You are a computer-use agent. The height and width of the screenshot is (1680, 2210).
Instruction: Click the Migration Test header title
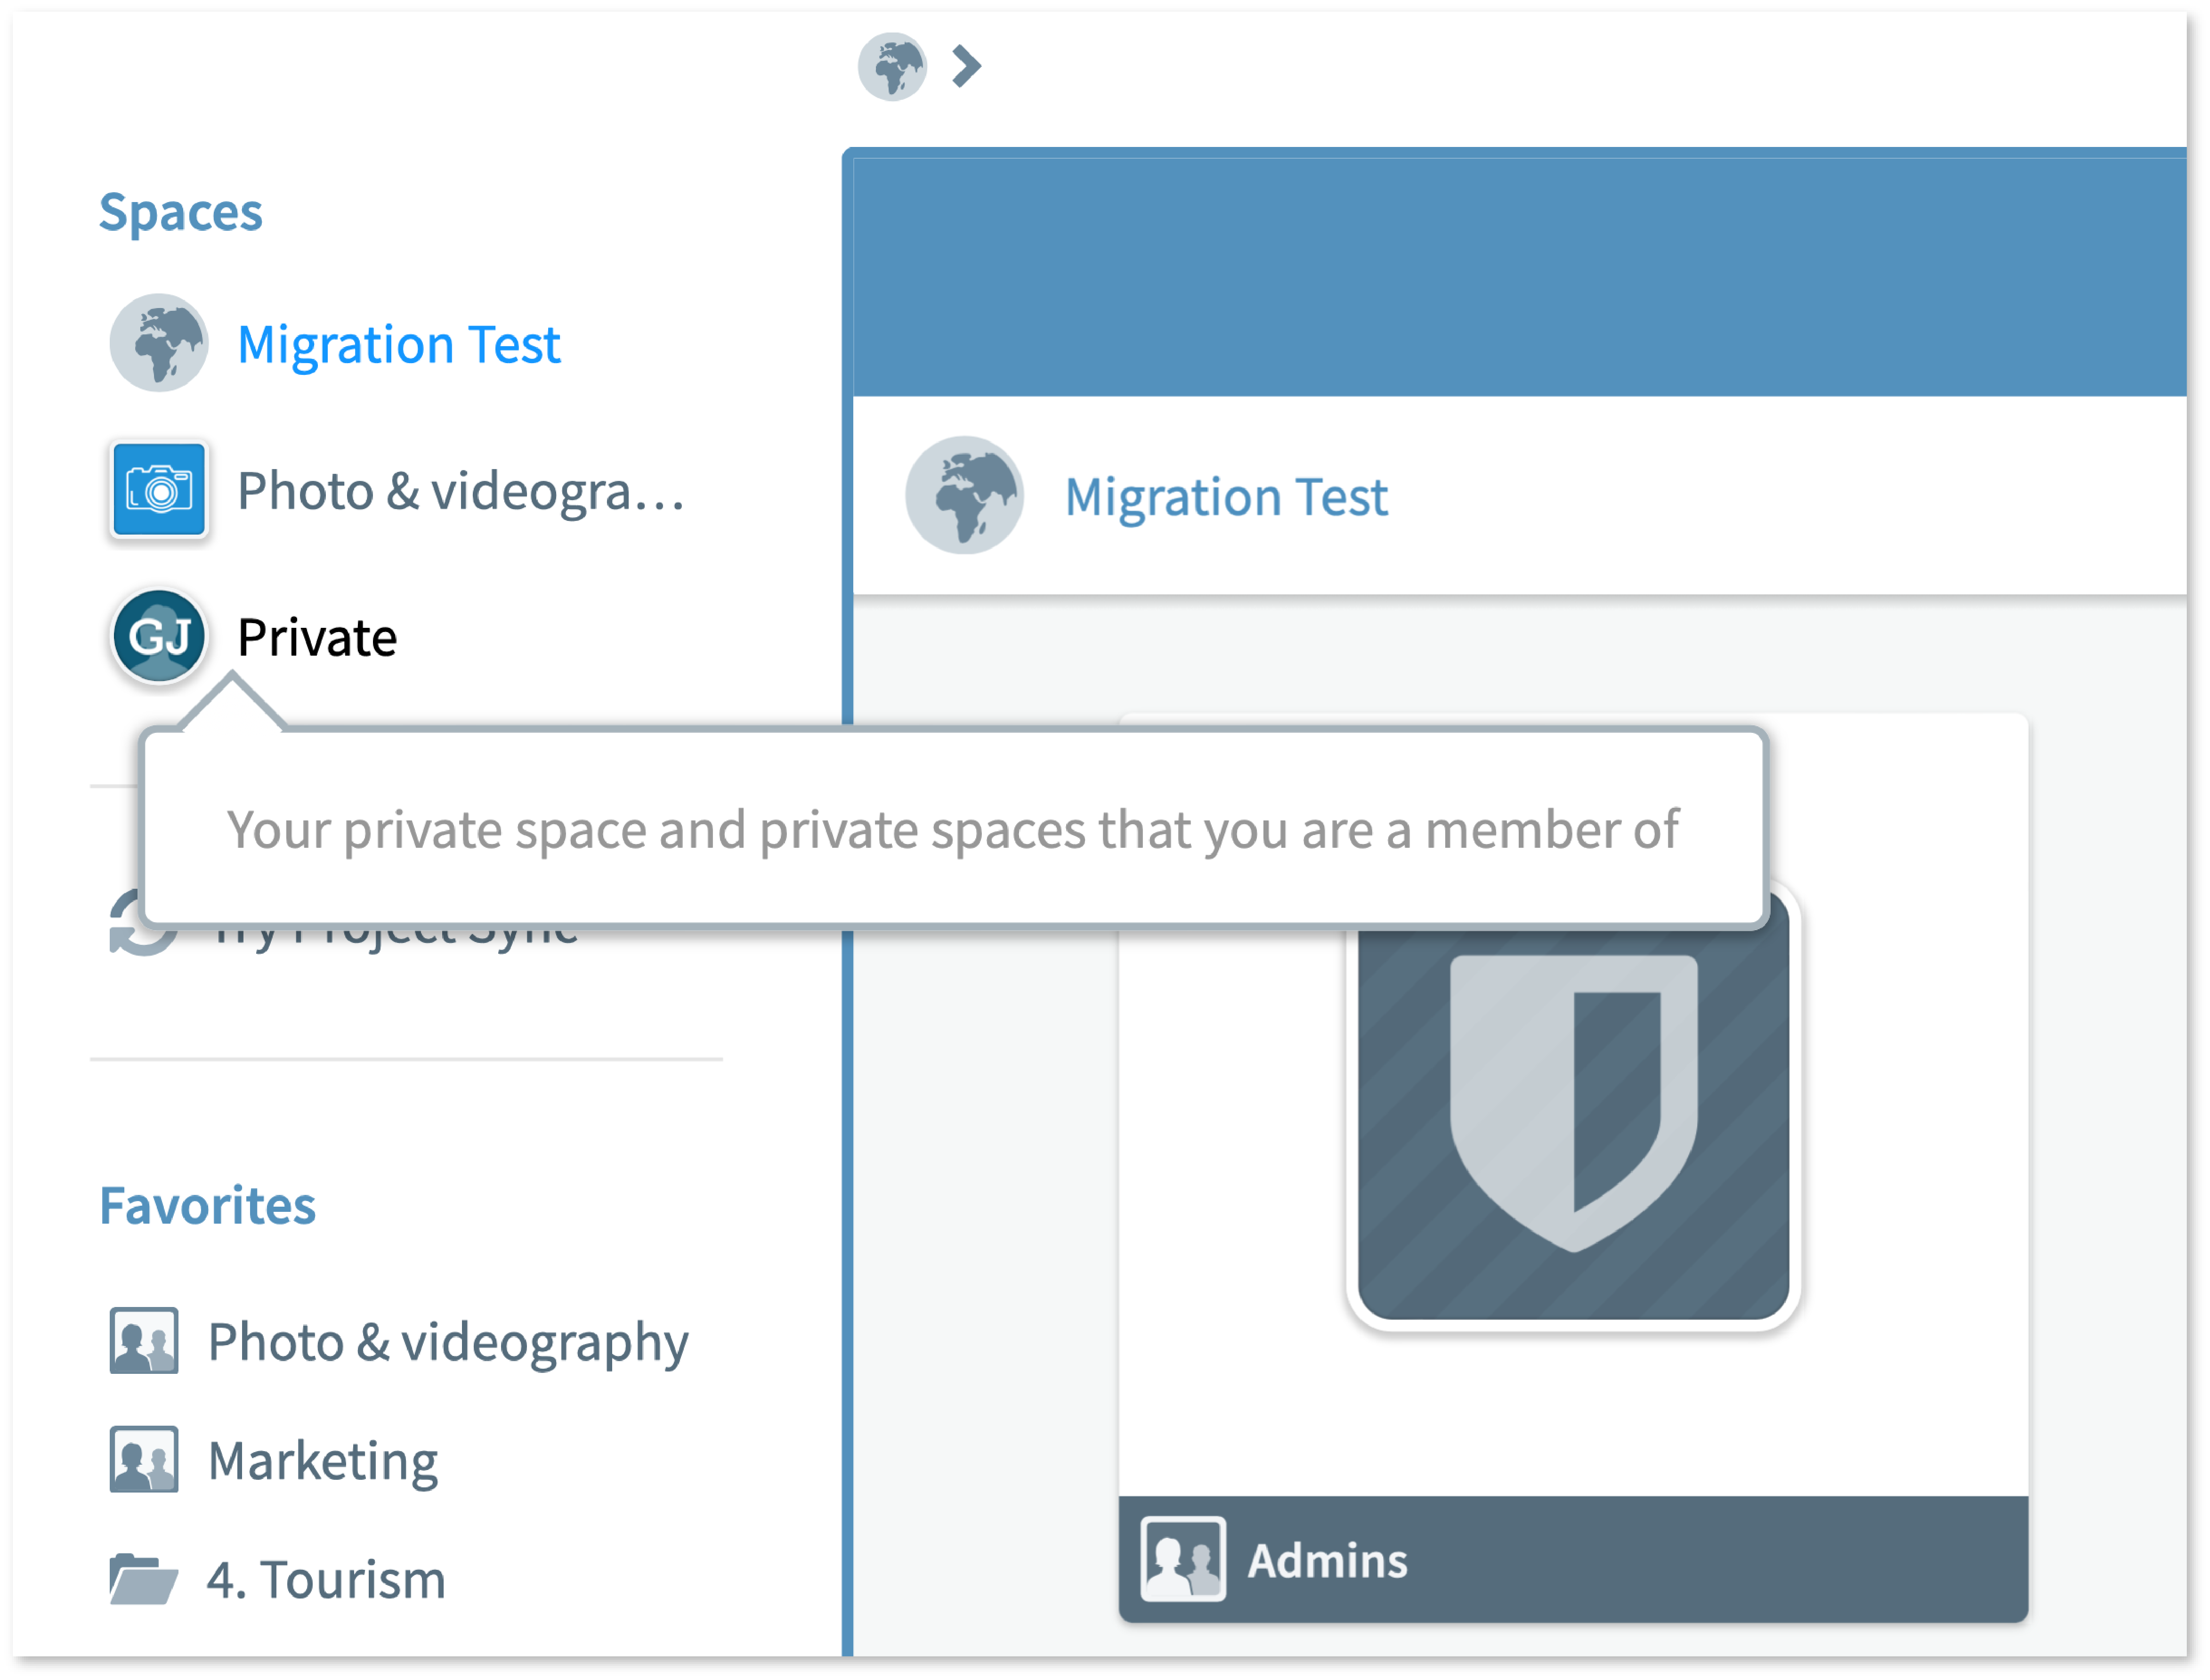[x=1226, y=497]
